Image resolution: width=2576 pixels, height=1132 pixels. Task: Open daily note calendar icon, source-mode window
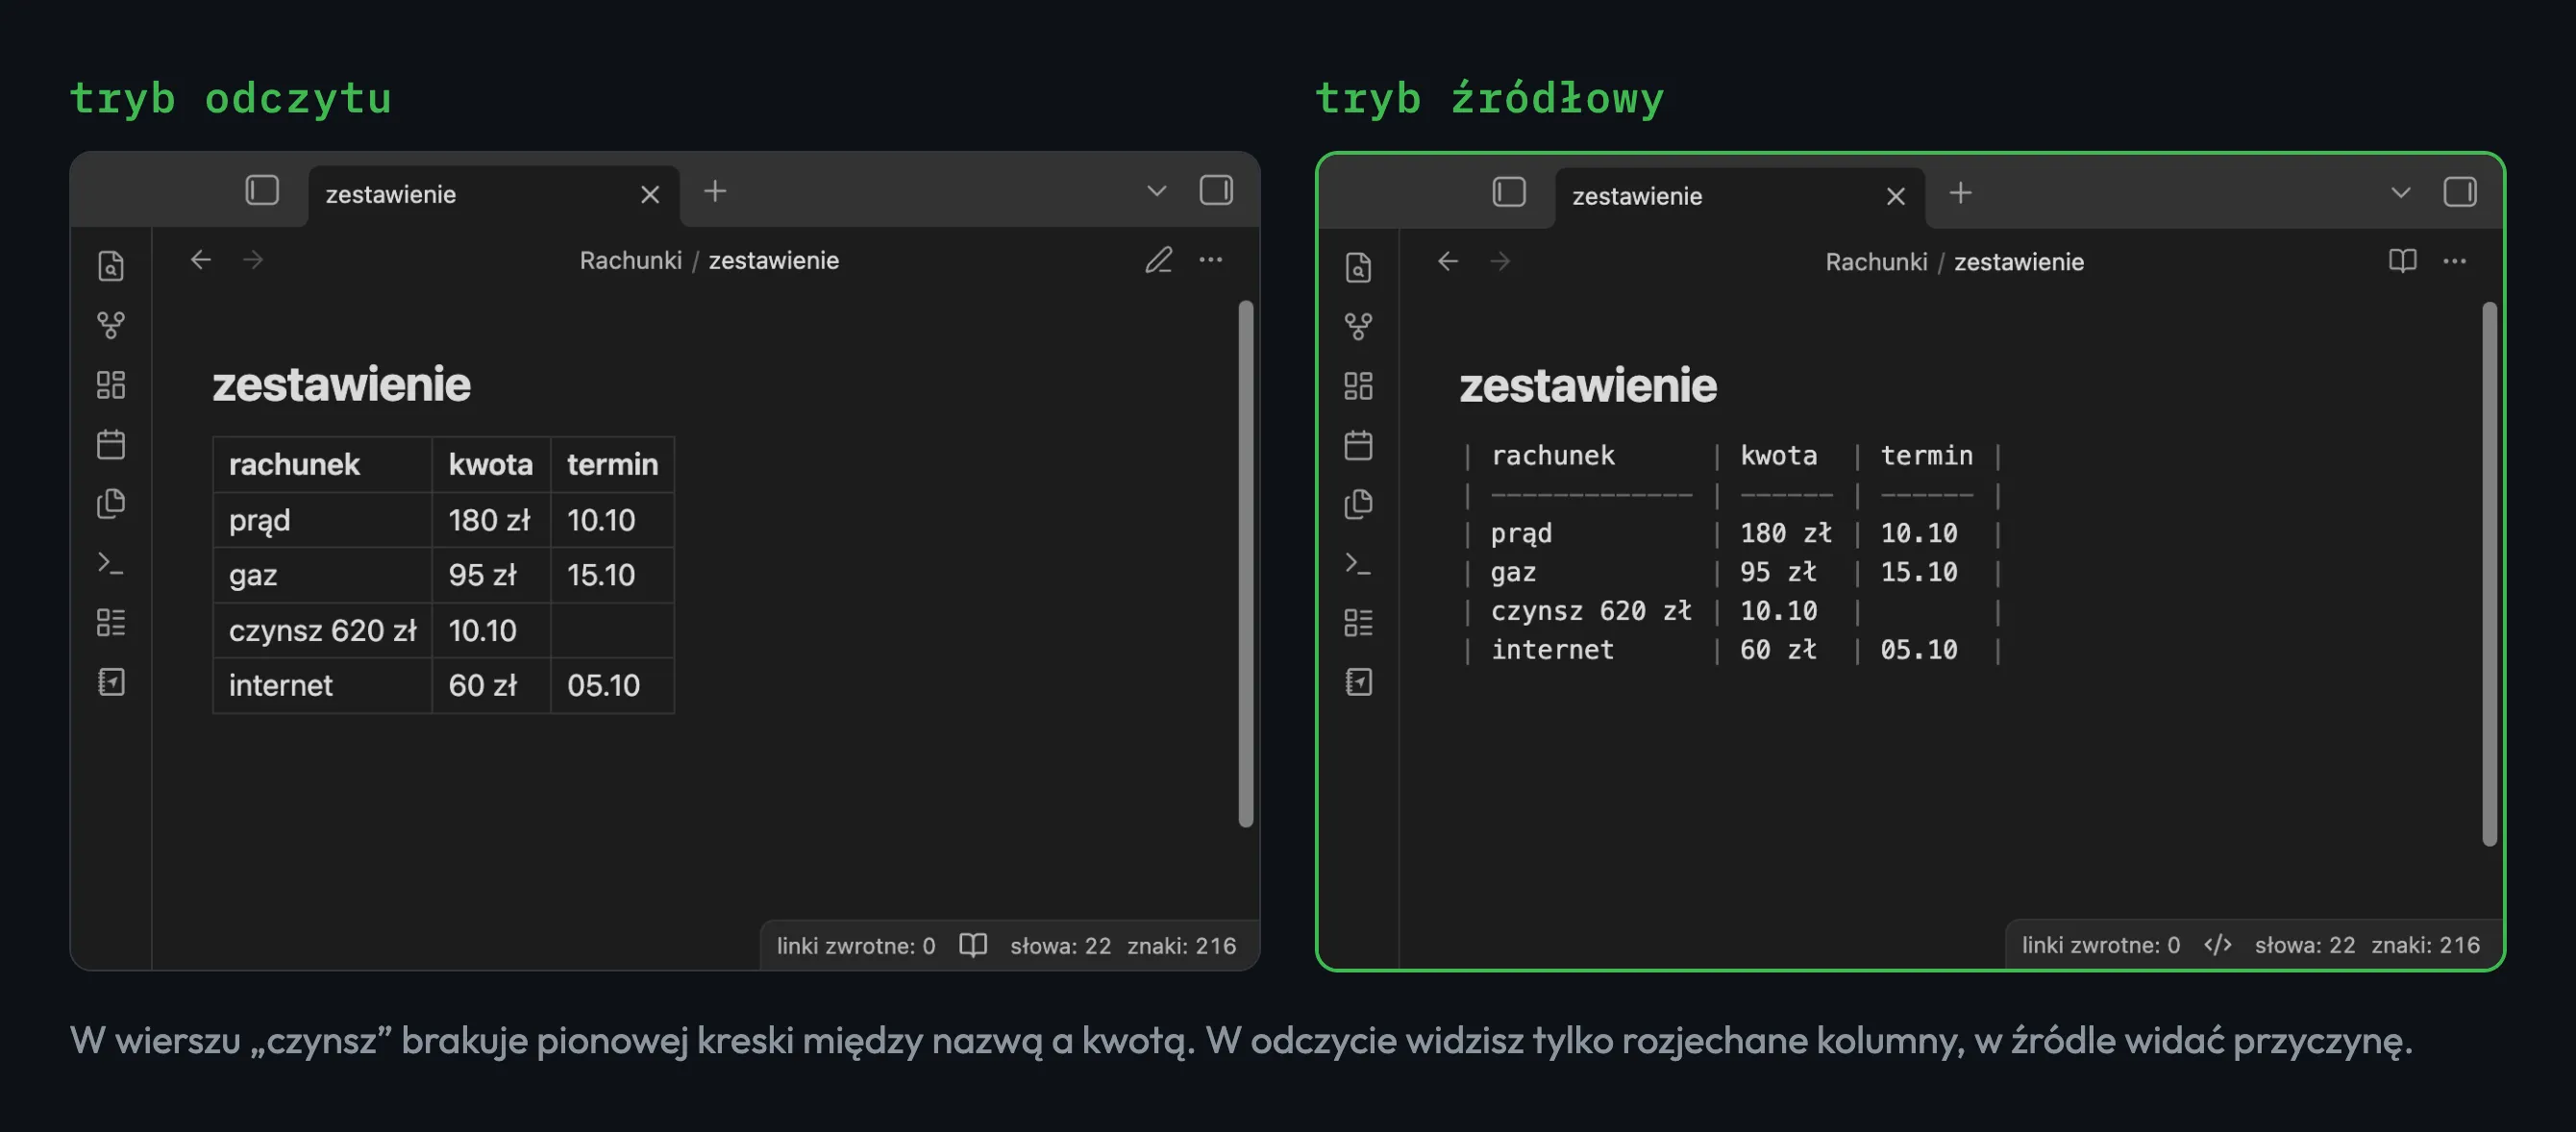pos(1358,445)
